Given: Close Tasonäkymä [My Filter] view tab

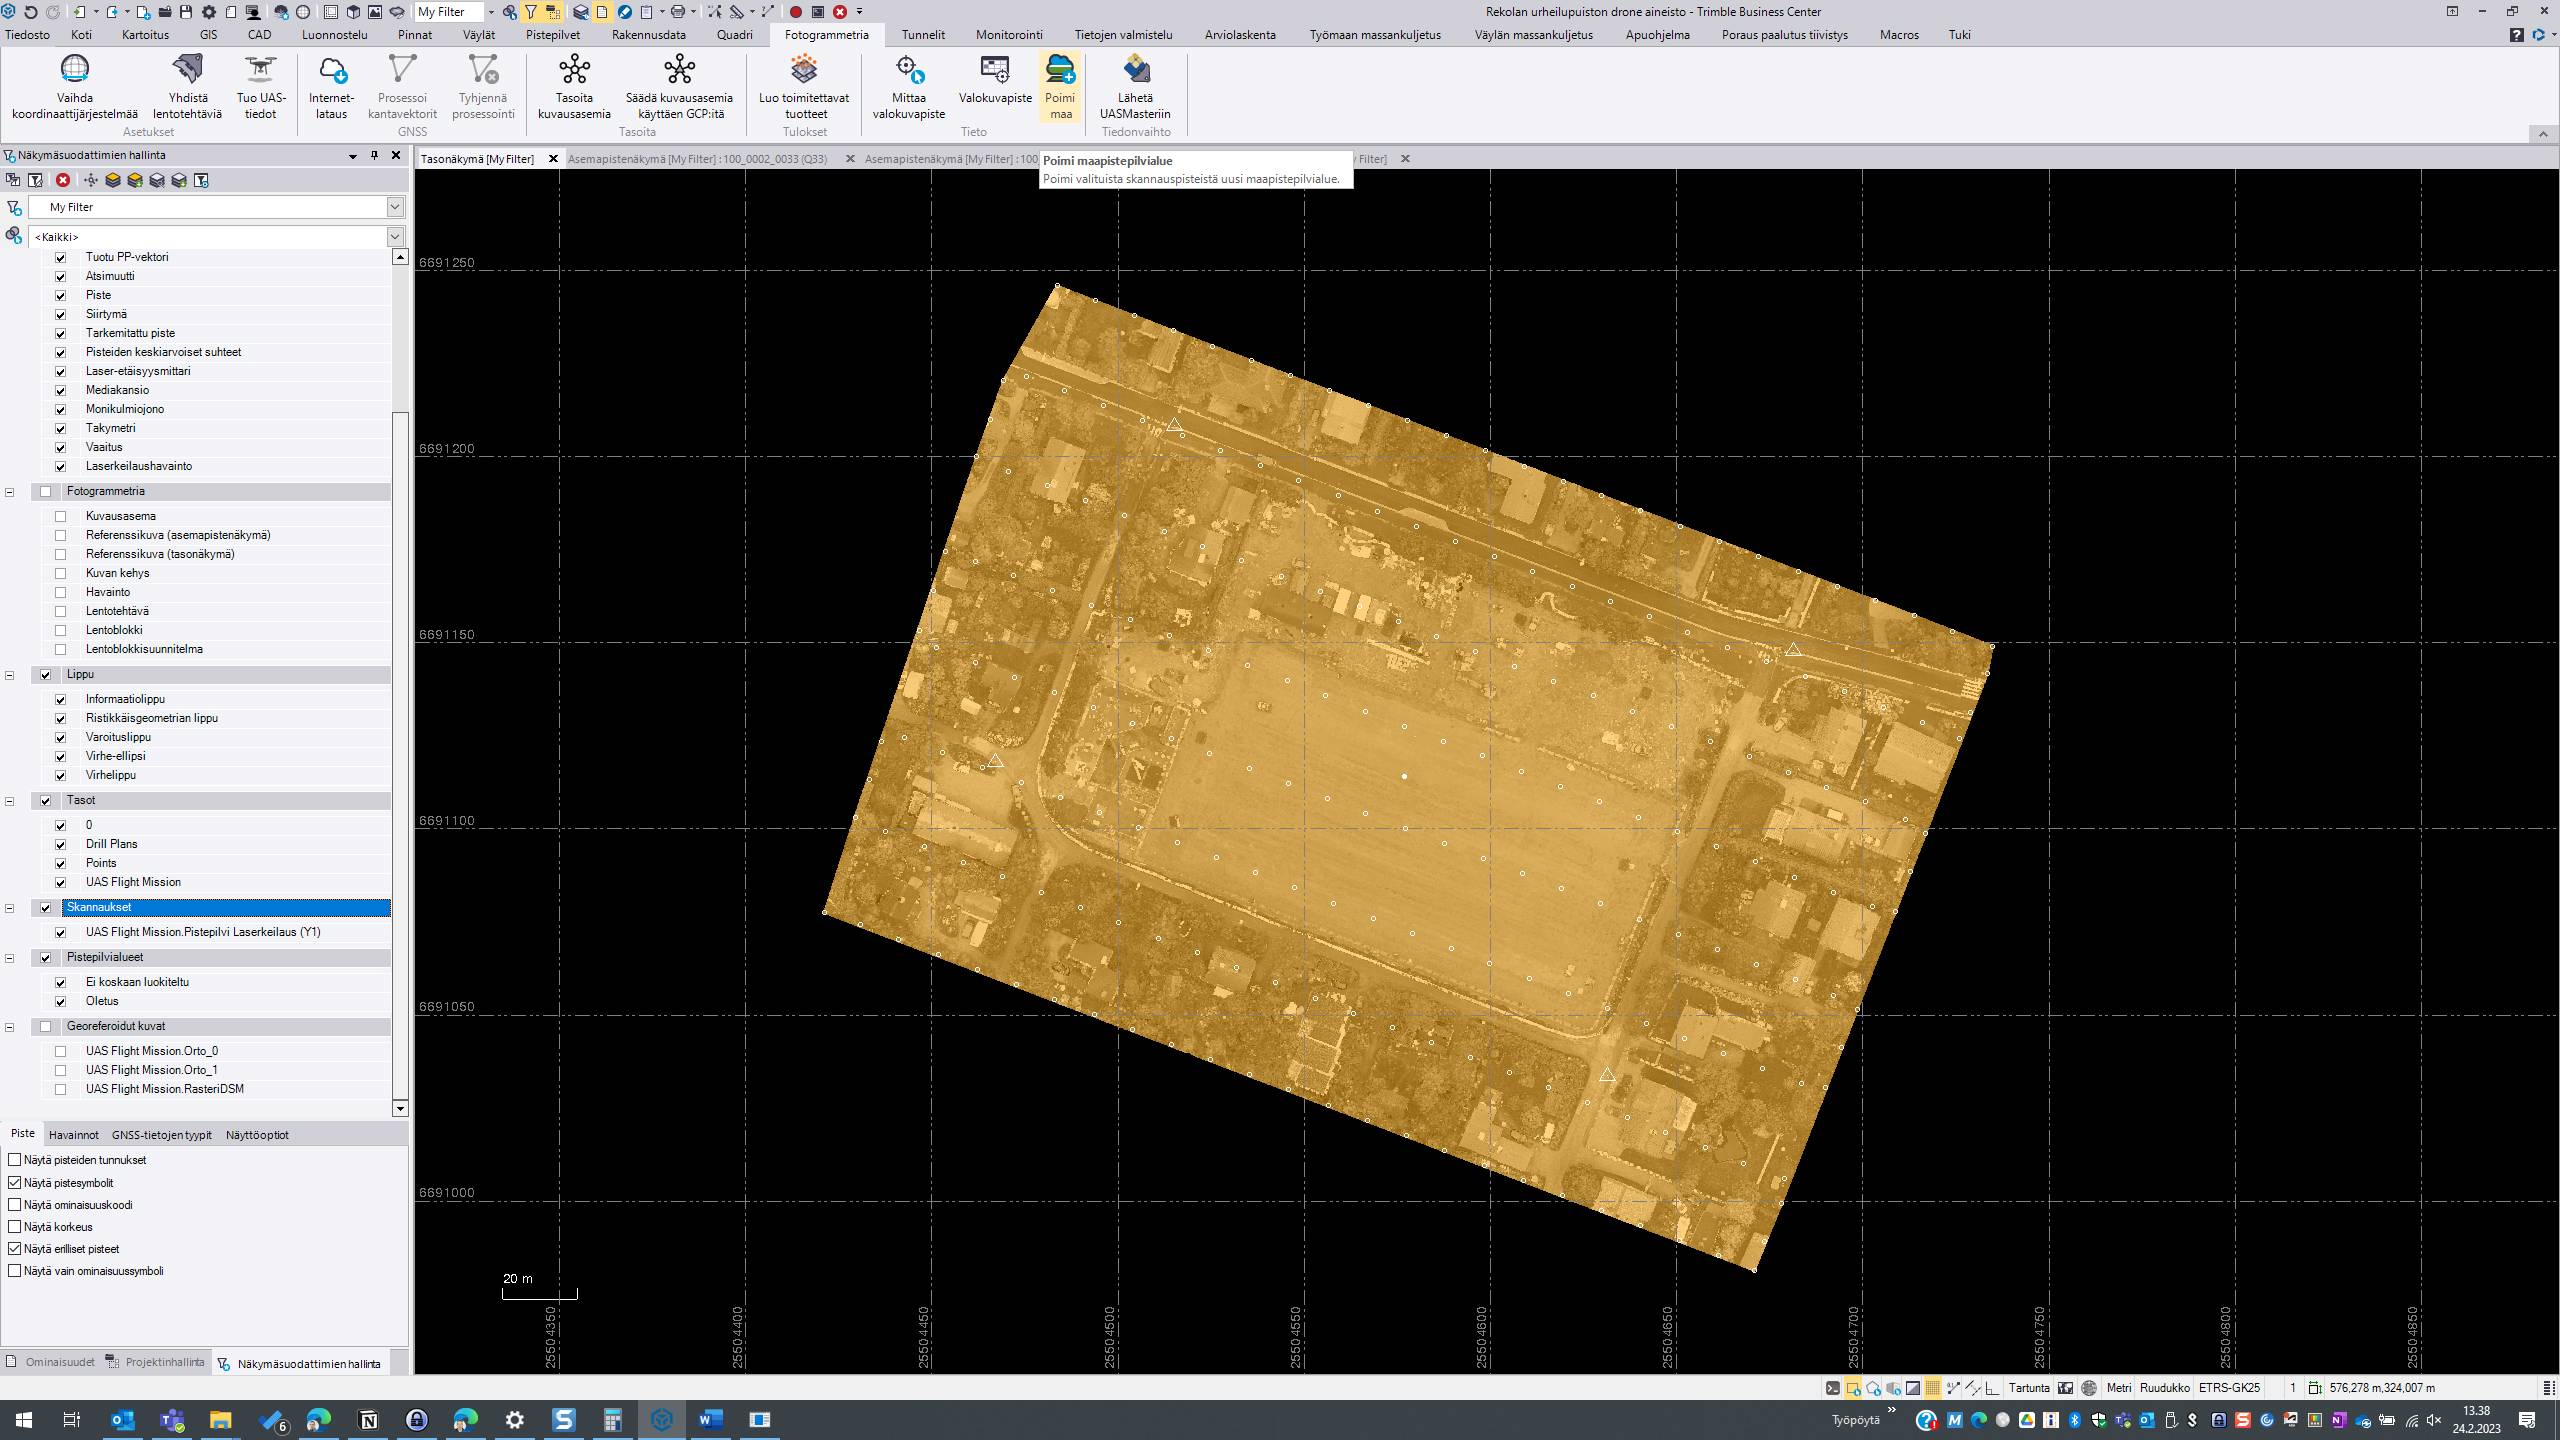Looking at the screenshot, I should 553,159.
